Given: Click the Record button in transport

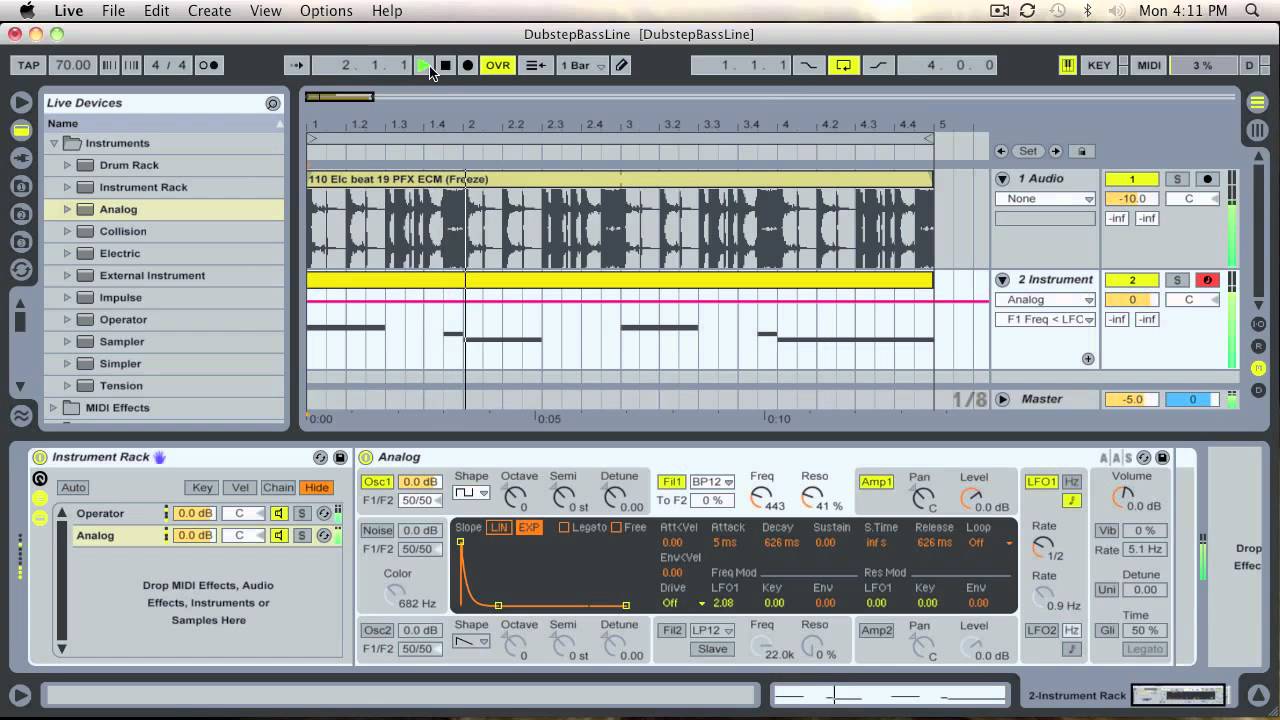Looking at the screenshot, I should [467, 65].
